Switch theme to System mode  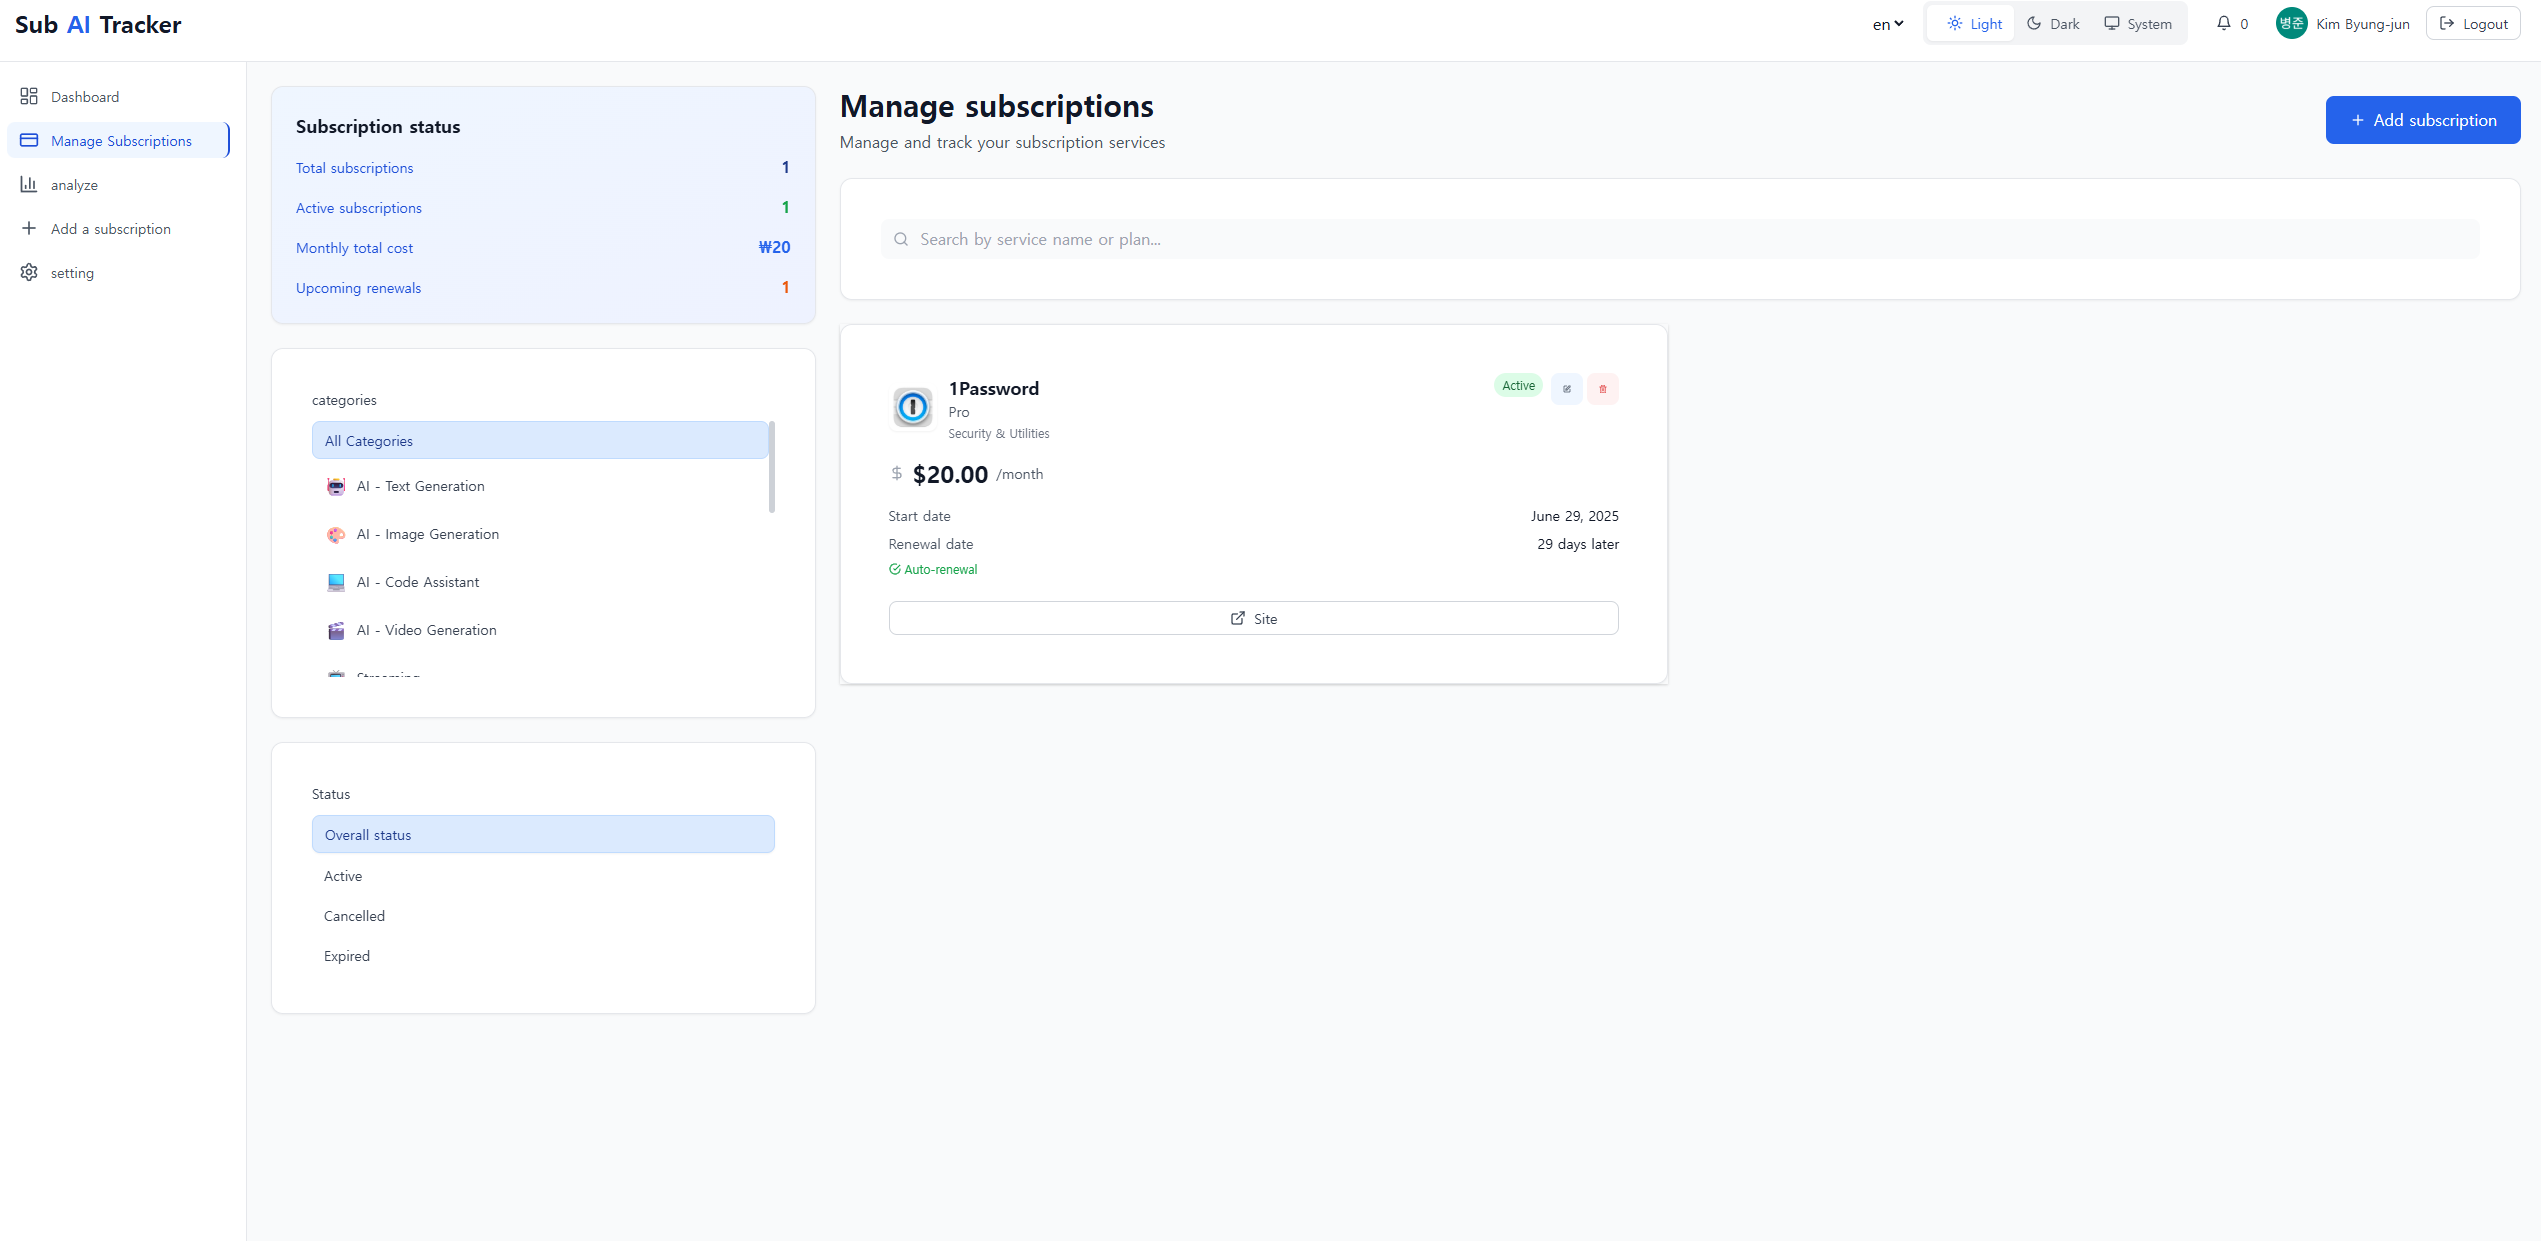coord(2138,24)
